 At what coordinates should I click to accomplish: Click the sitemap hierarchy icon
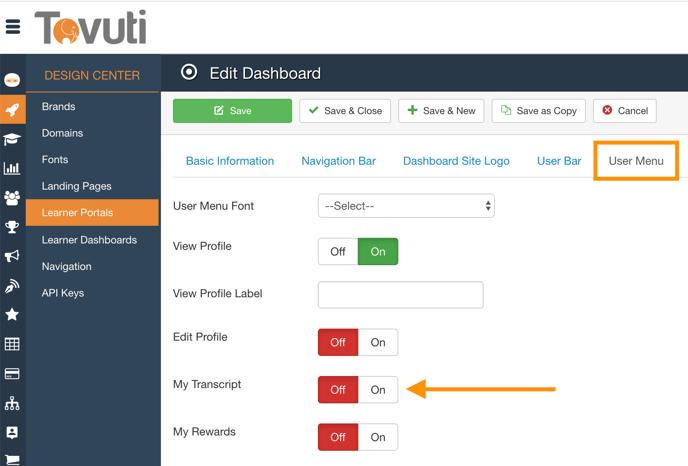pos(12,403)
